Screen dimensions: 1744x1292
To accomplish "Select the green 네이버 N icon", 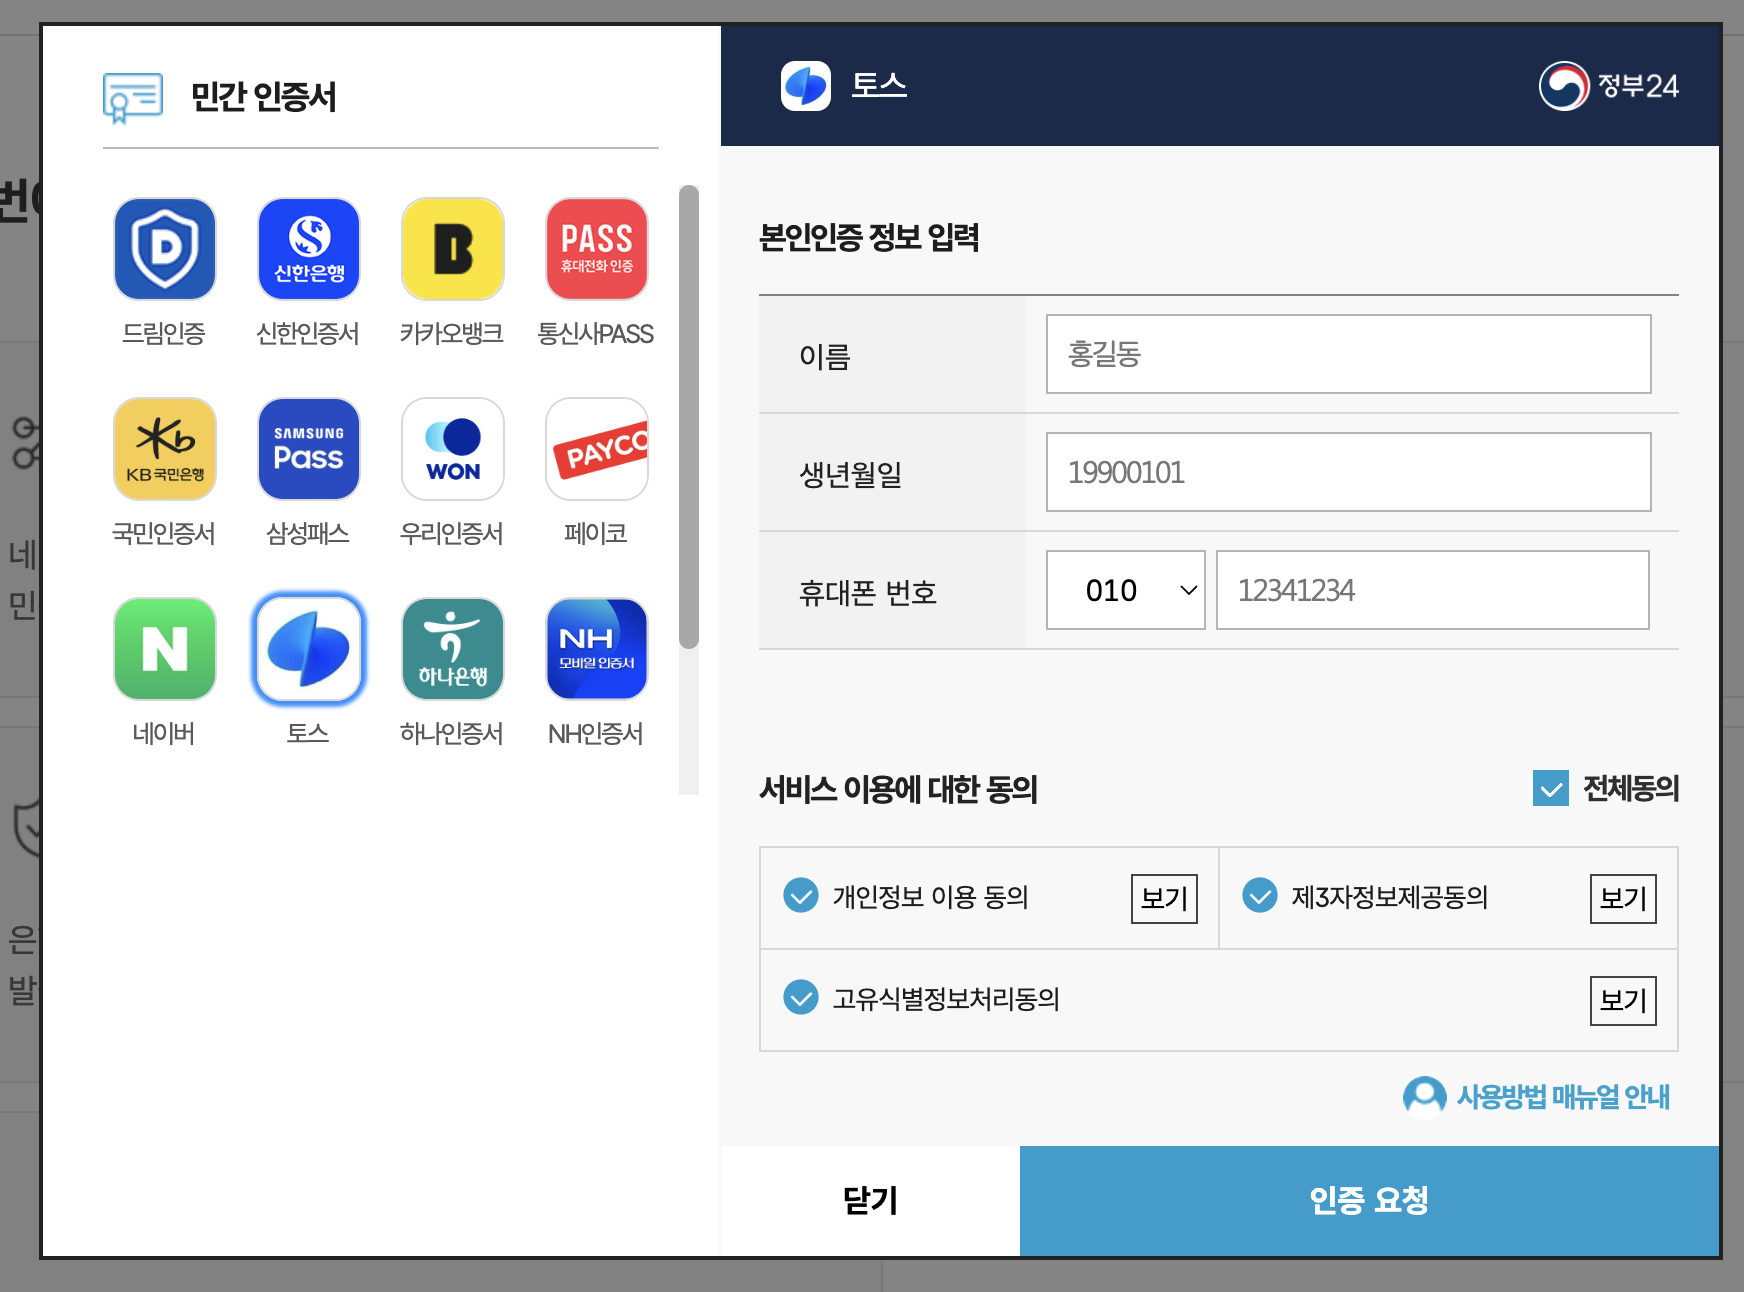I will [165, 649].
